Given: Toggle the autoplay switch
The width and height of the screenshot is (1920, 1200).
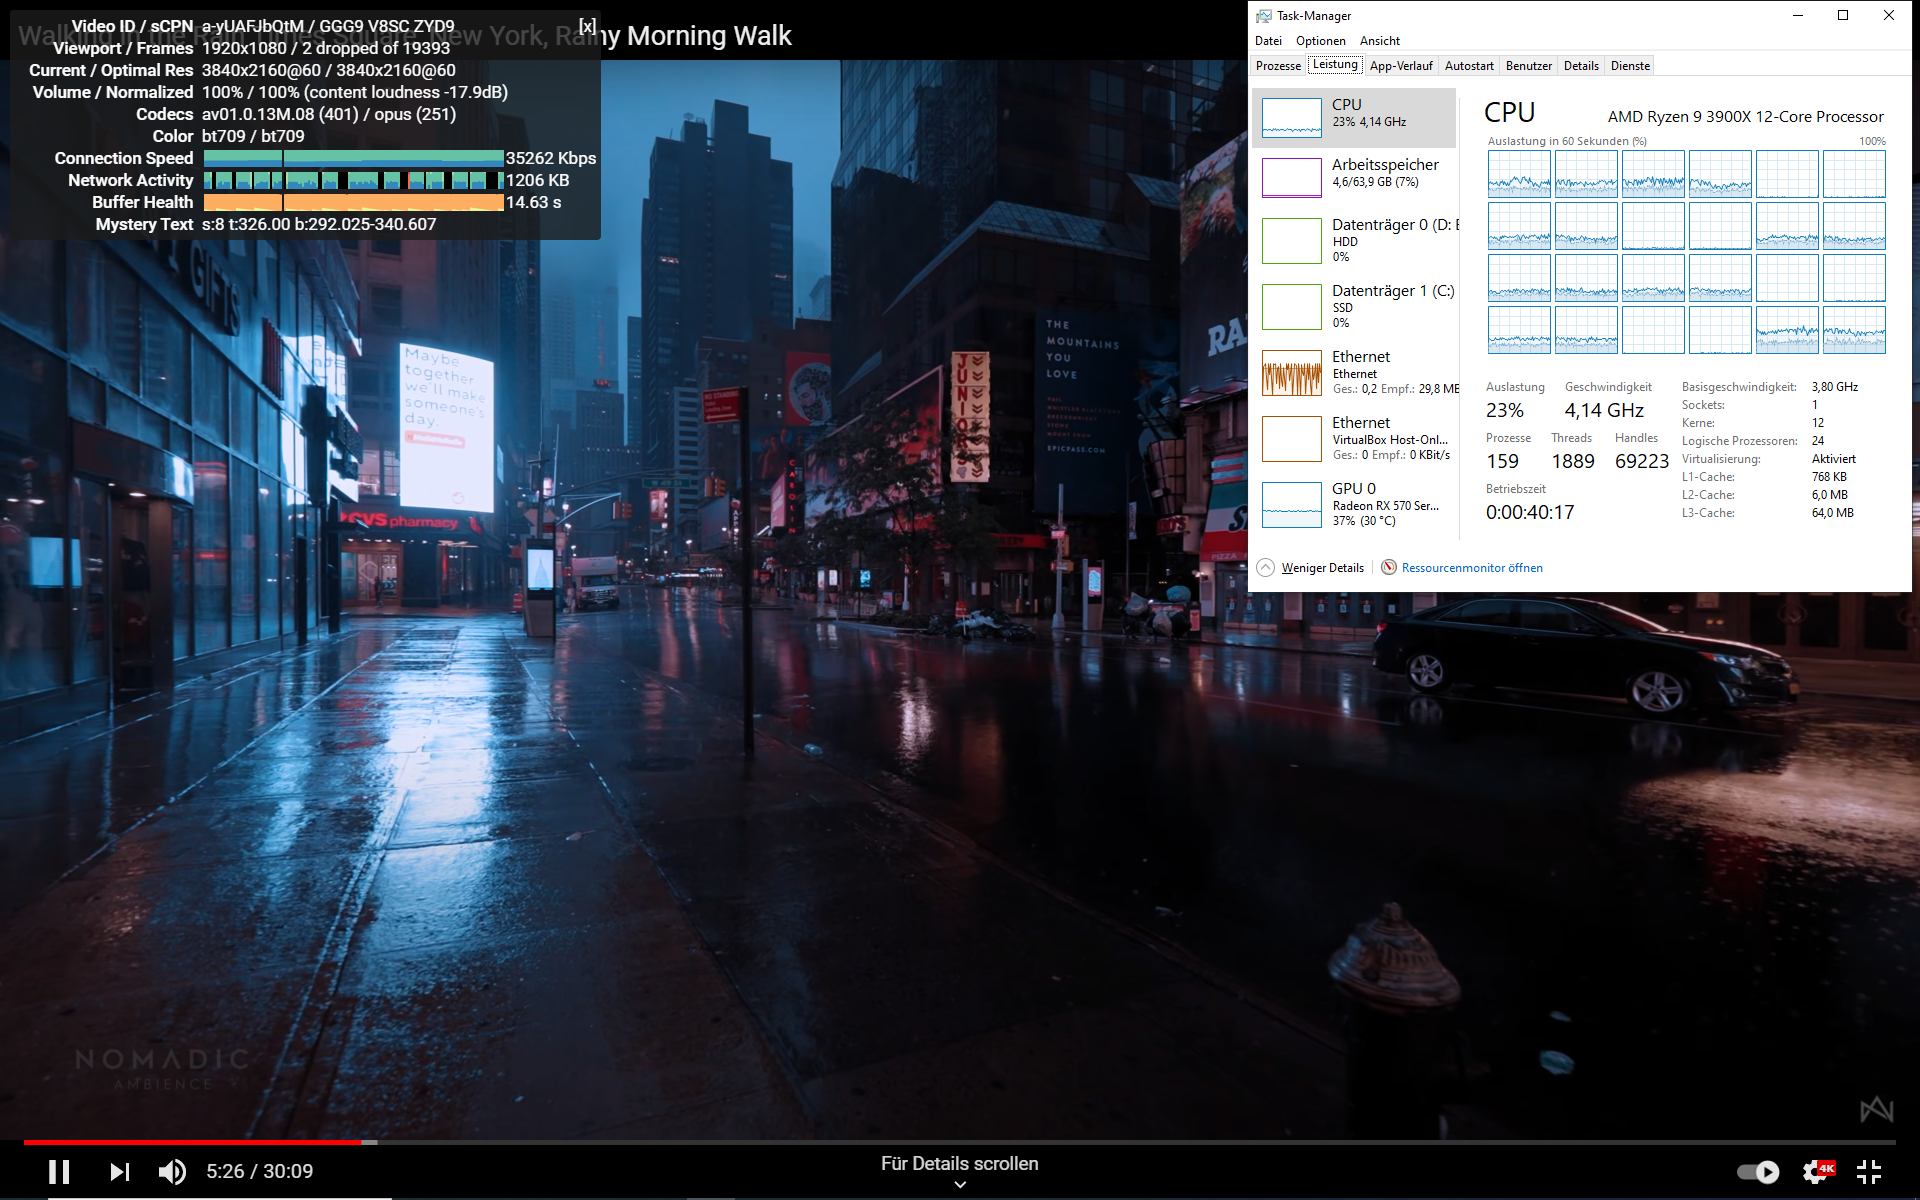Looking at the screenshot, I should pyautogui.click(x=1757, y=1171).
